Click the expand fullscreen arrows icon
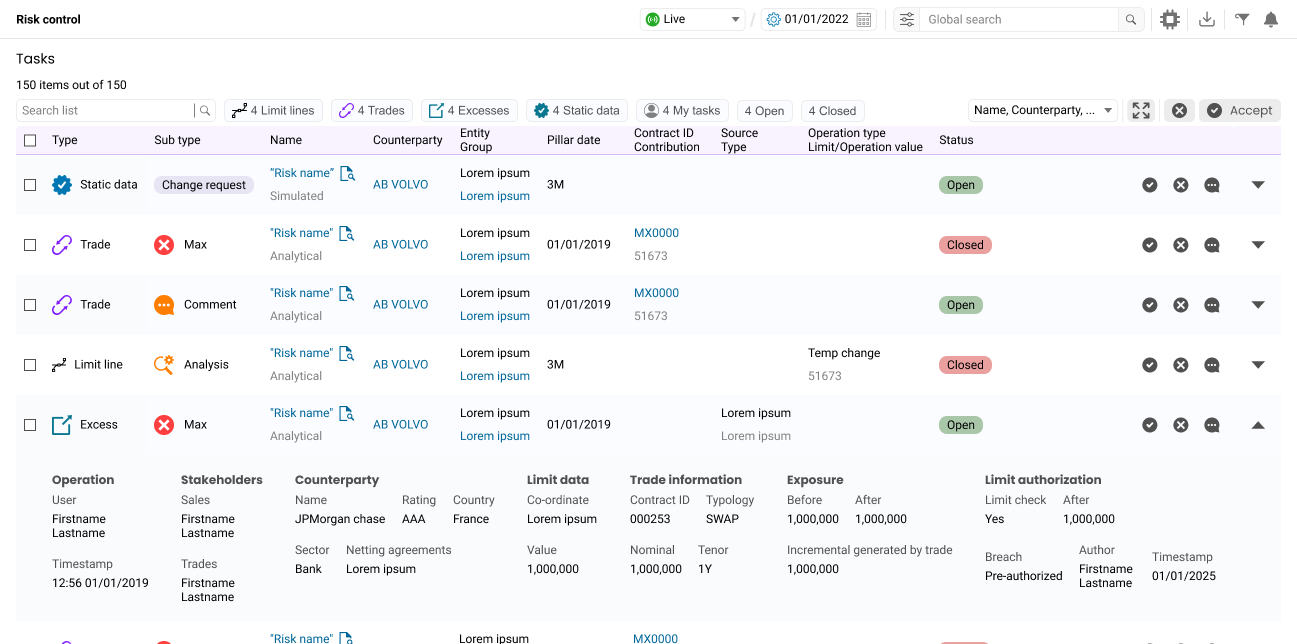Screen dimensions: 1297x644 coord(1141,111)
